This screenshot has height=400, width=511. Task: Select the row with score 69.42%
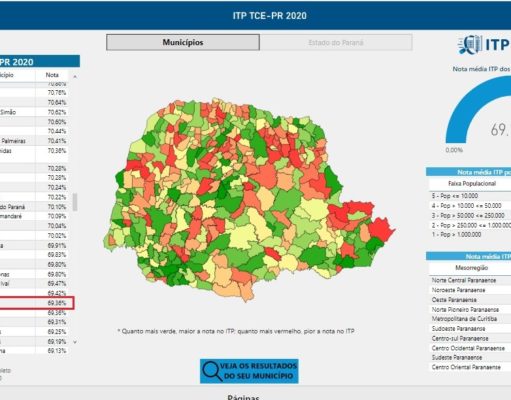pos(34,293)
